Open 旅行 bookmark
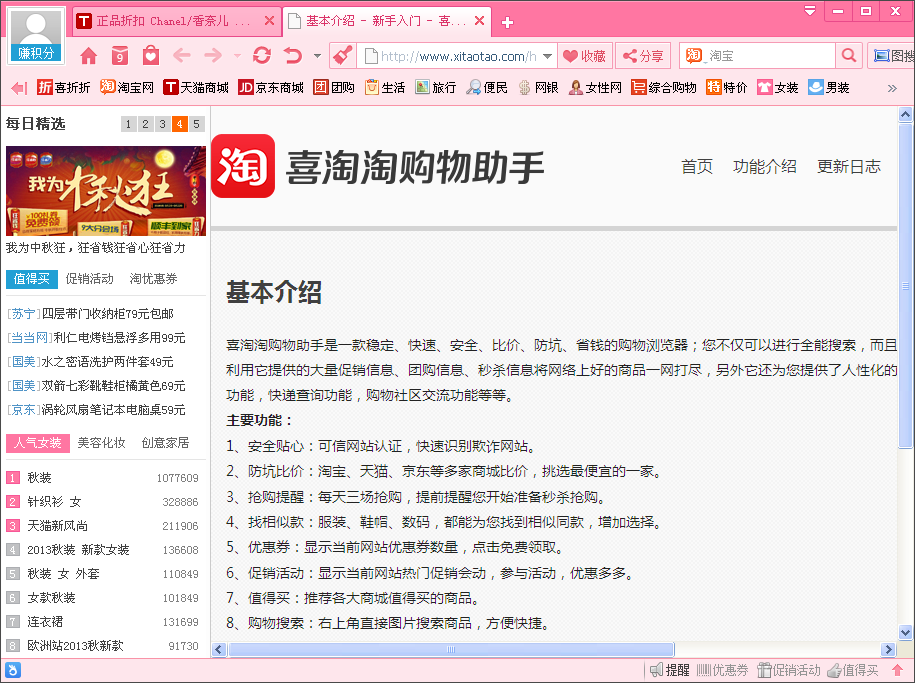Viewport: 915px width, 683px height. pos(435,88)
